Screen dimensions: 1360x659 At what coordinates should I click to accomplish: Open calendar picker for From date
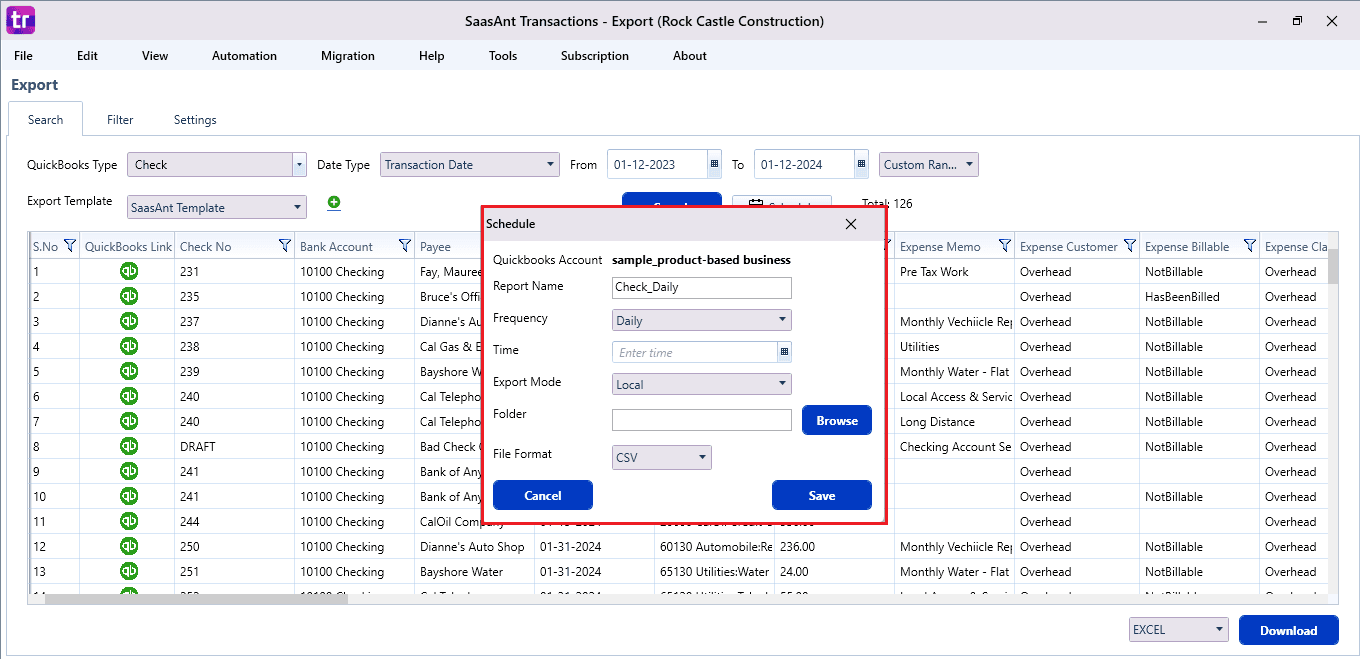[714, 164]
